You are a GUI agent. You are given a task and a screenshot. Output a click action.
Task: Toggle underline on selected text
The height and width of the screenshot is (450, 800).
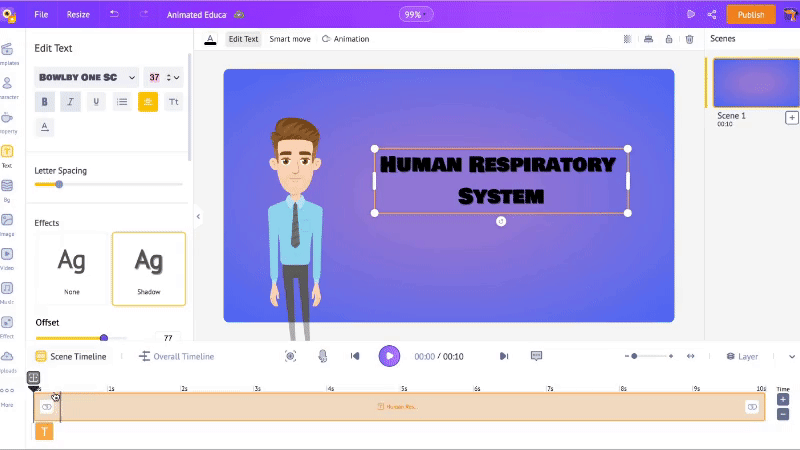96,101
